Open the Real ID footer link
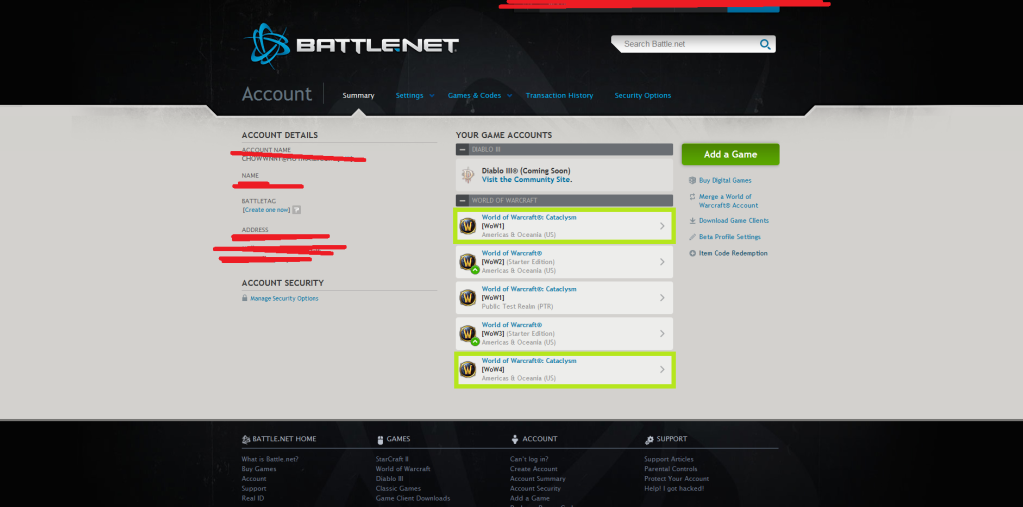This screenshot has width=1023, height=507. click(252, 499)
